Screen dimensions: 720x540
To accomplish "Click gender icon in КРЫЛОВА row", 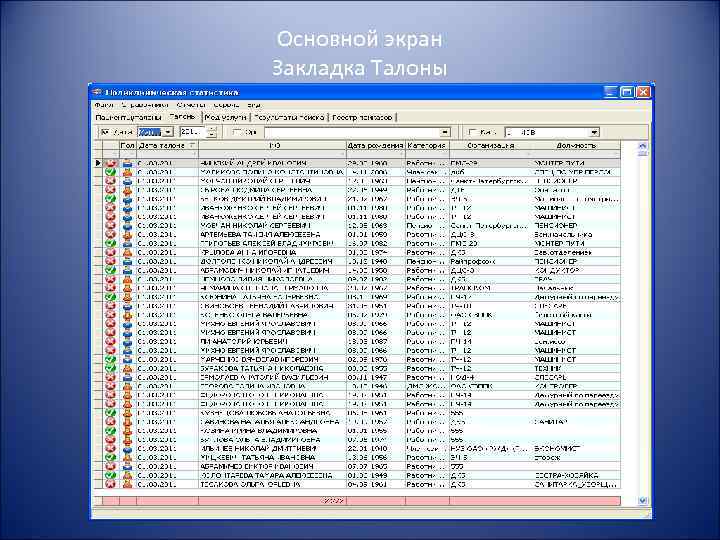I will click(127, 253).
